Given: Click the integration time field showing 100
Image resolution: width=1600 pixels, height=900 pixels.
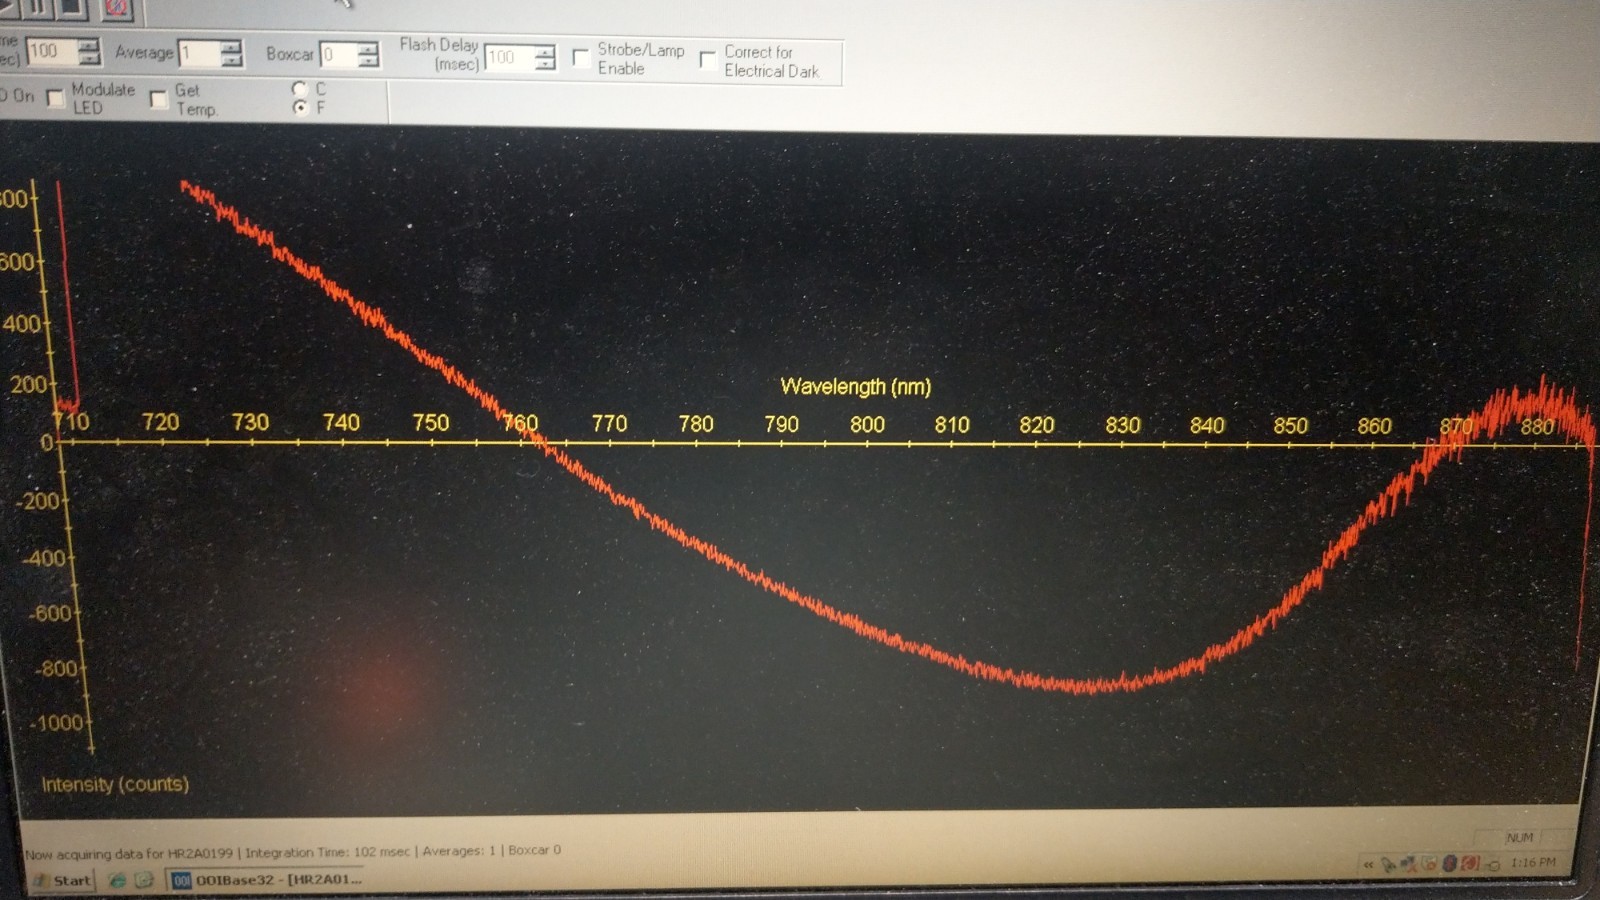Looking at the screenshot, I should pyautogui.click(x=53, y=51).
